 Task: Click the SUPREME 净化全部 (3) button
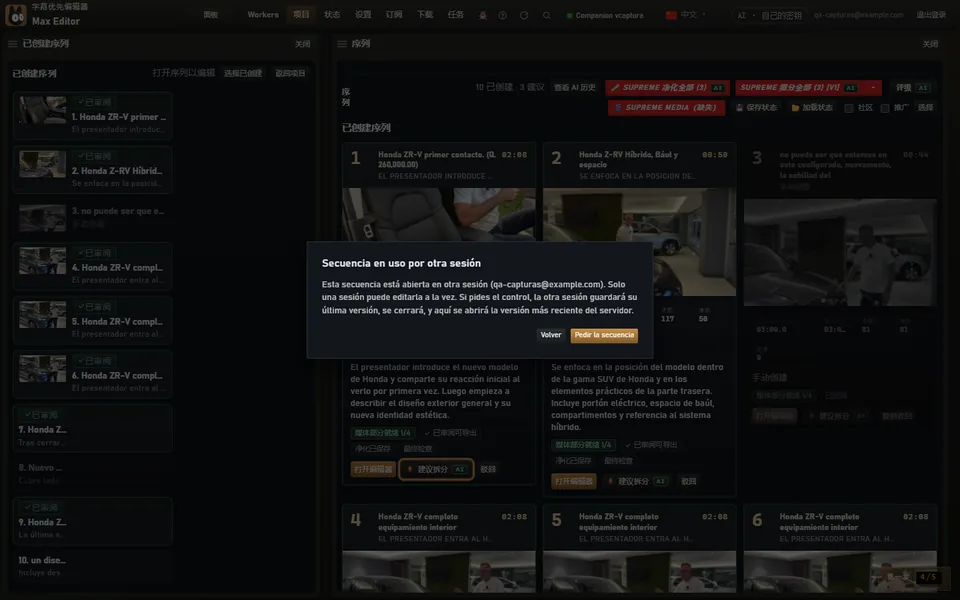(667, 88)
